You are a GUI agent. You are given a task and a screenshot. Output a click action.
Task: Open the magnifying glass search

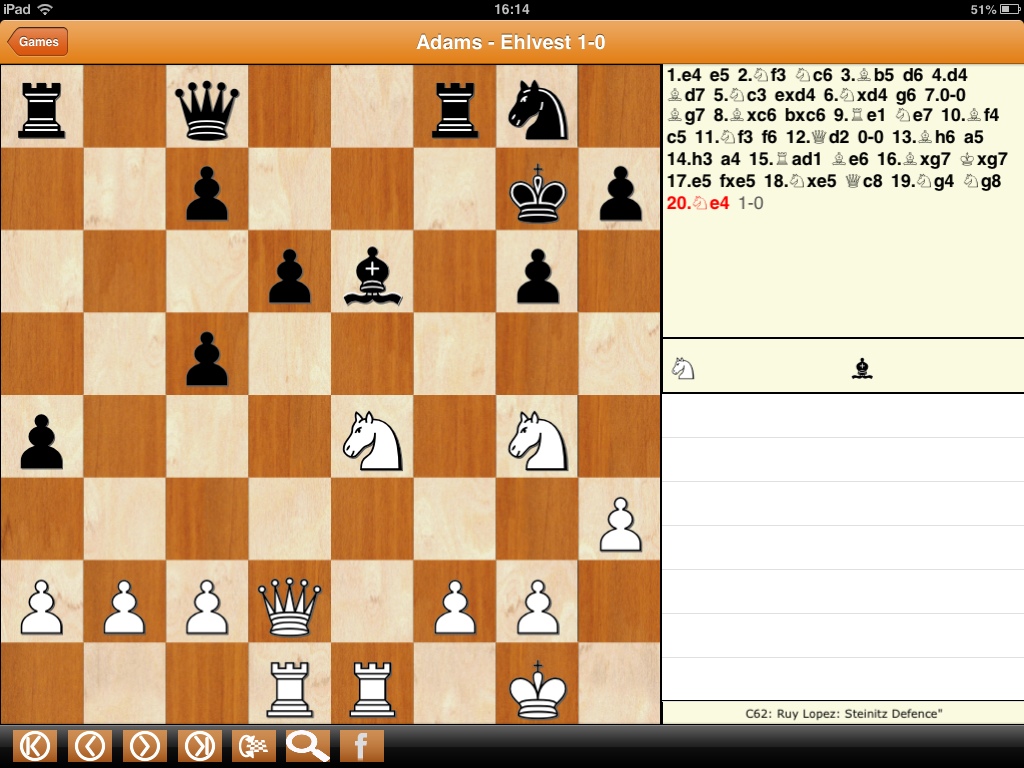pyautogui.click(x=308, y=746)
